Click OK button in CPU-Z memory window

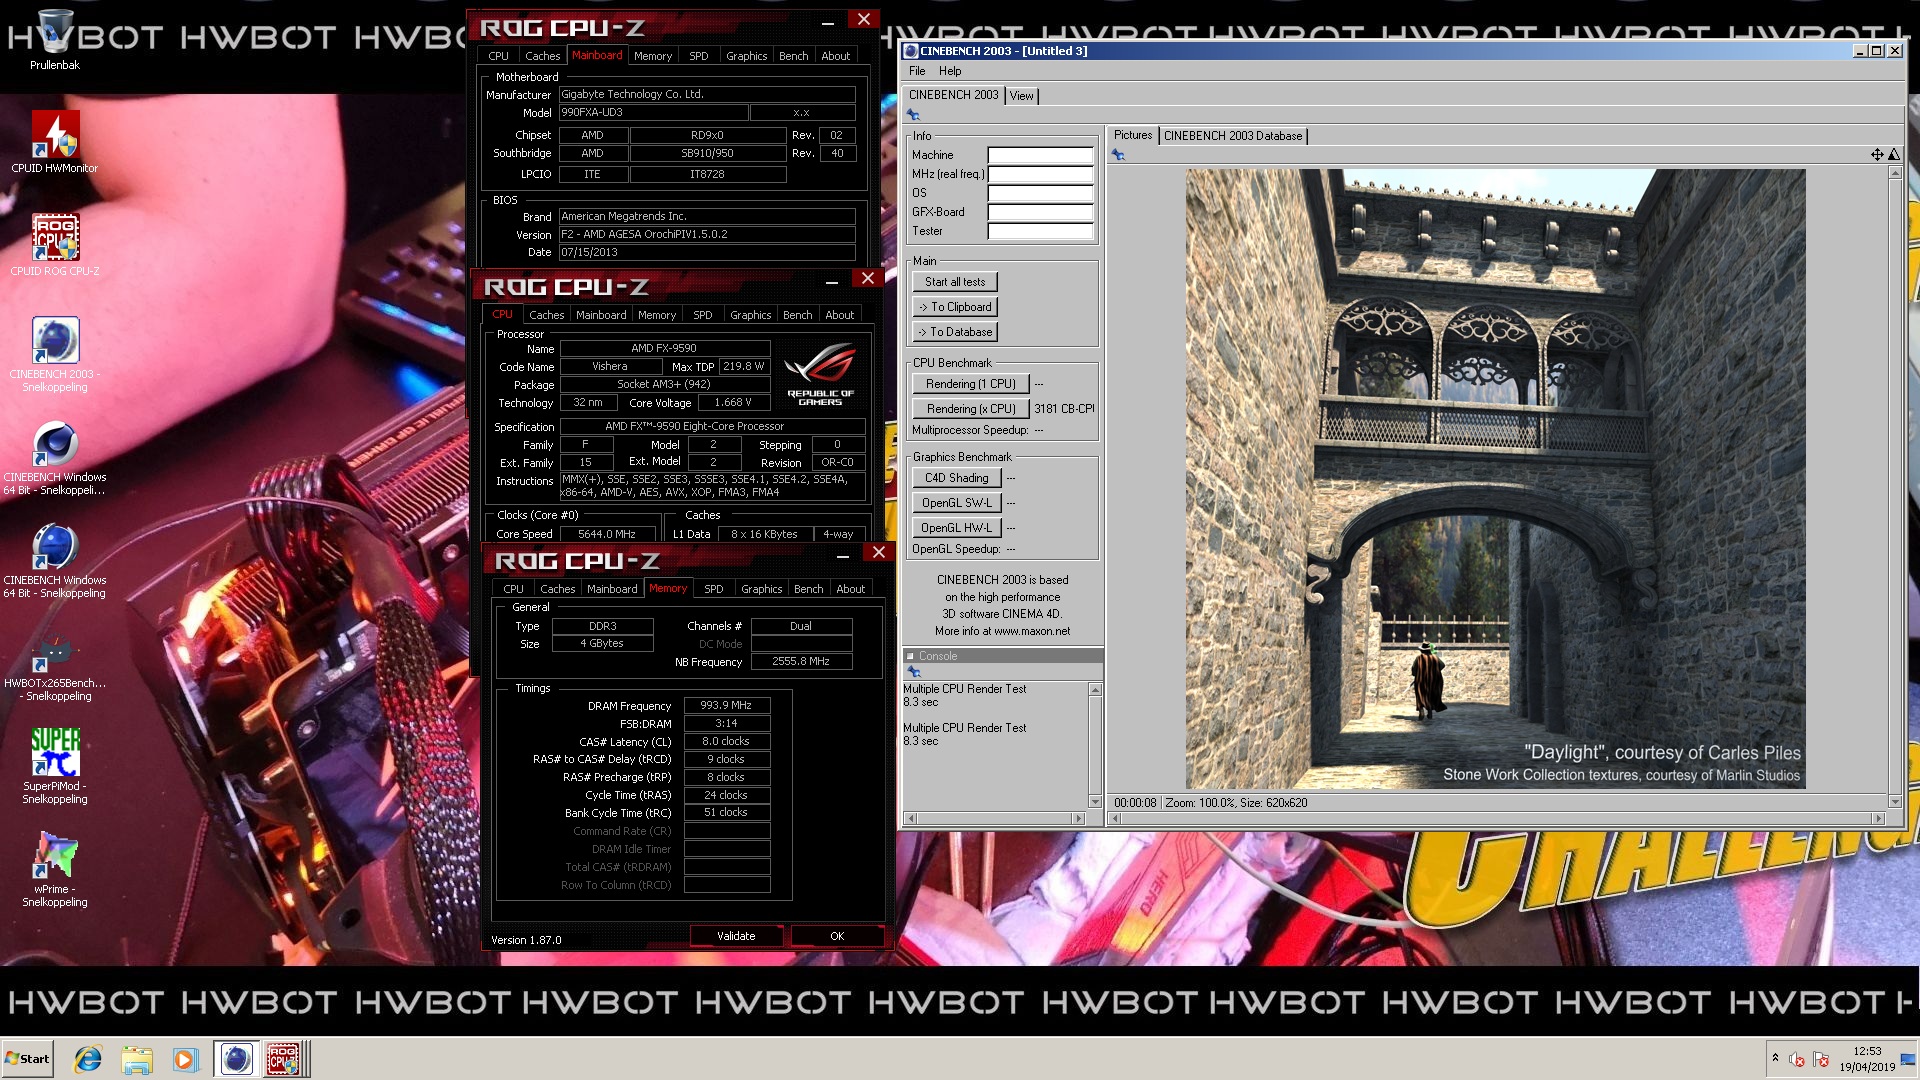pos(837,936)
